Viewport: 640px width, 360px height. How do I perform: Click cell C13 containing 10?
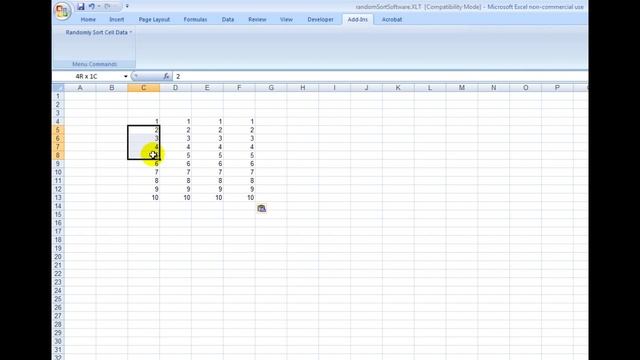(144, 198)
